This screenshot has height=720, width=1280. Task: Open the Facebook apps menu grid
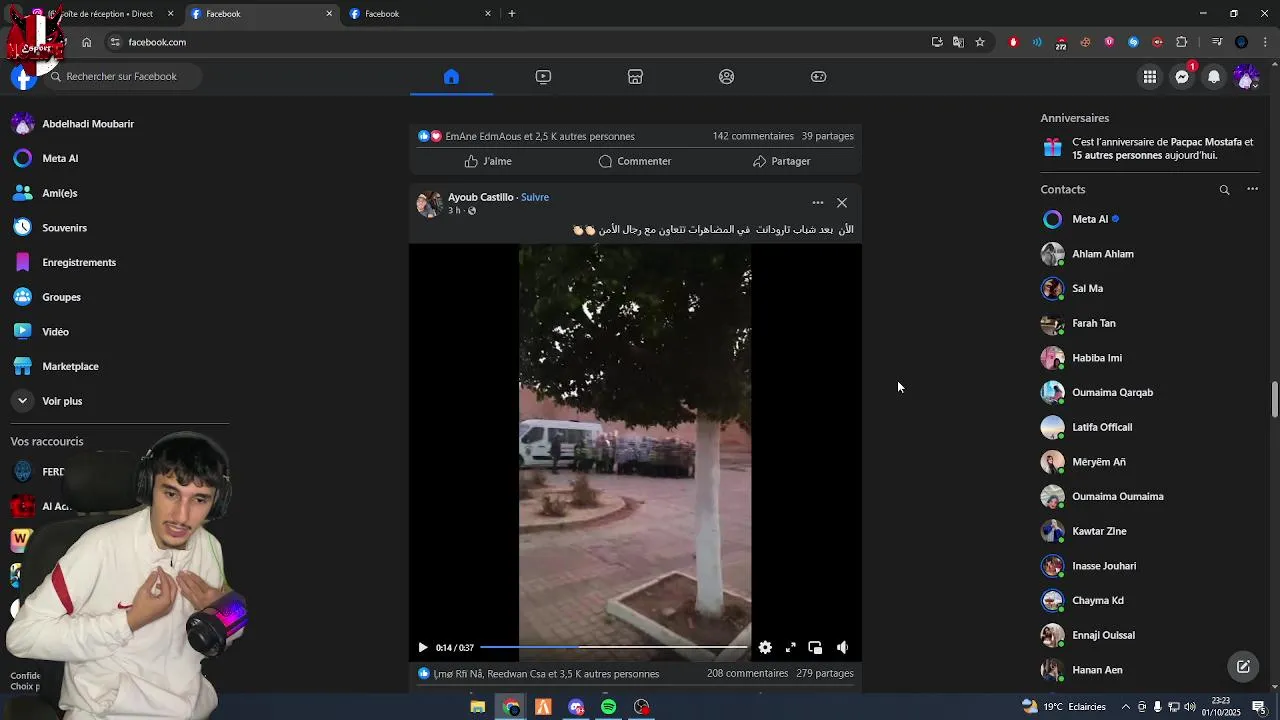pyautogui.click(x=1150, y=77)
